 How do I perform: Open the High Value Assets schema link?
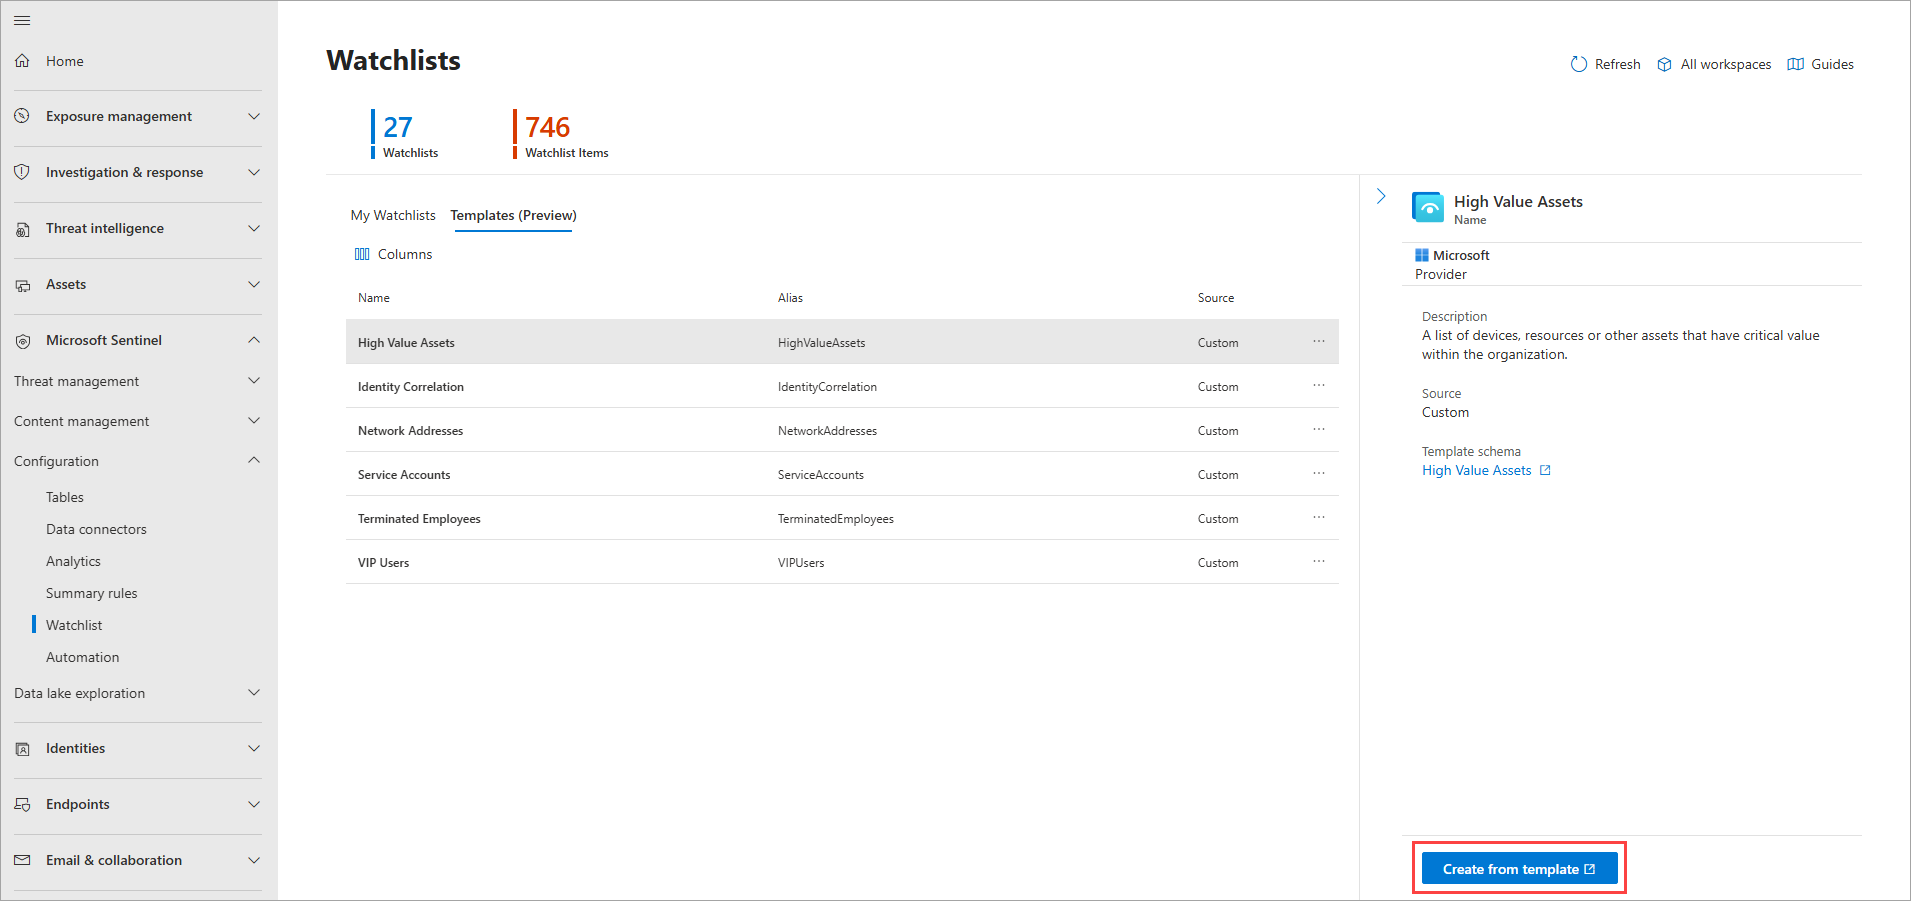point(1477,470)
